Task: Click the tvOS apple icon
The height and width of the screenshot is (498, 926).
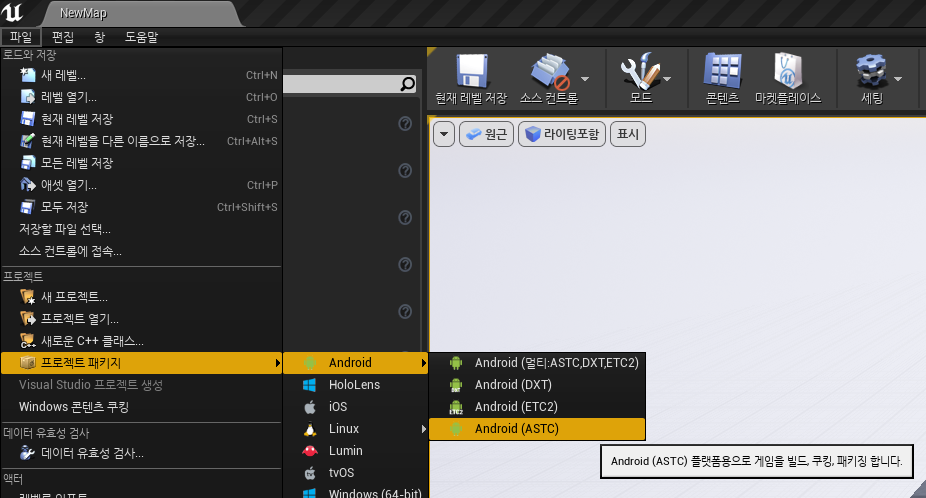Action: click(x=309, y=473)
